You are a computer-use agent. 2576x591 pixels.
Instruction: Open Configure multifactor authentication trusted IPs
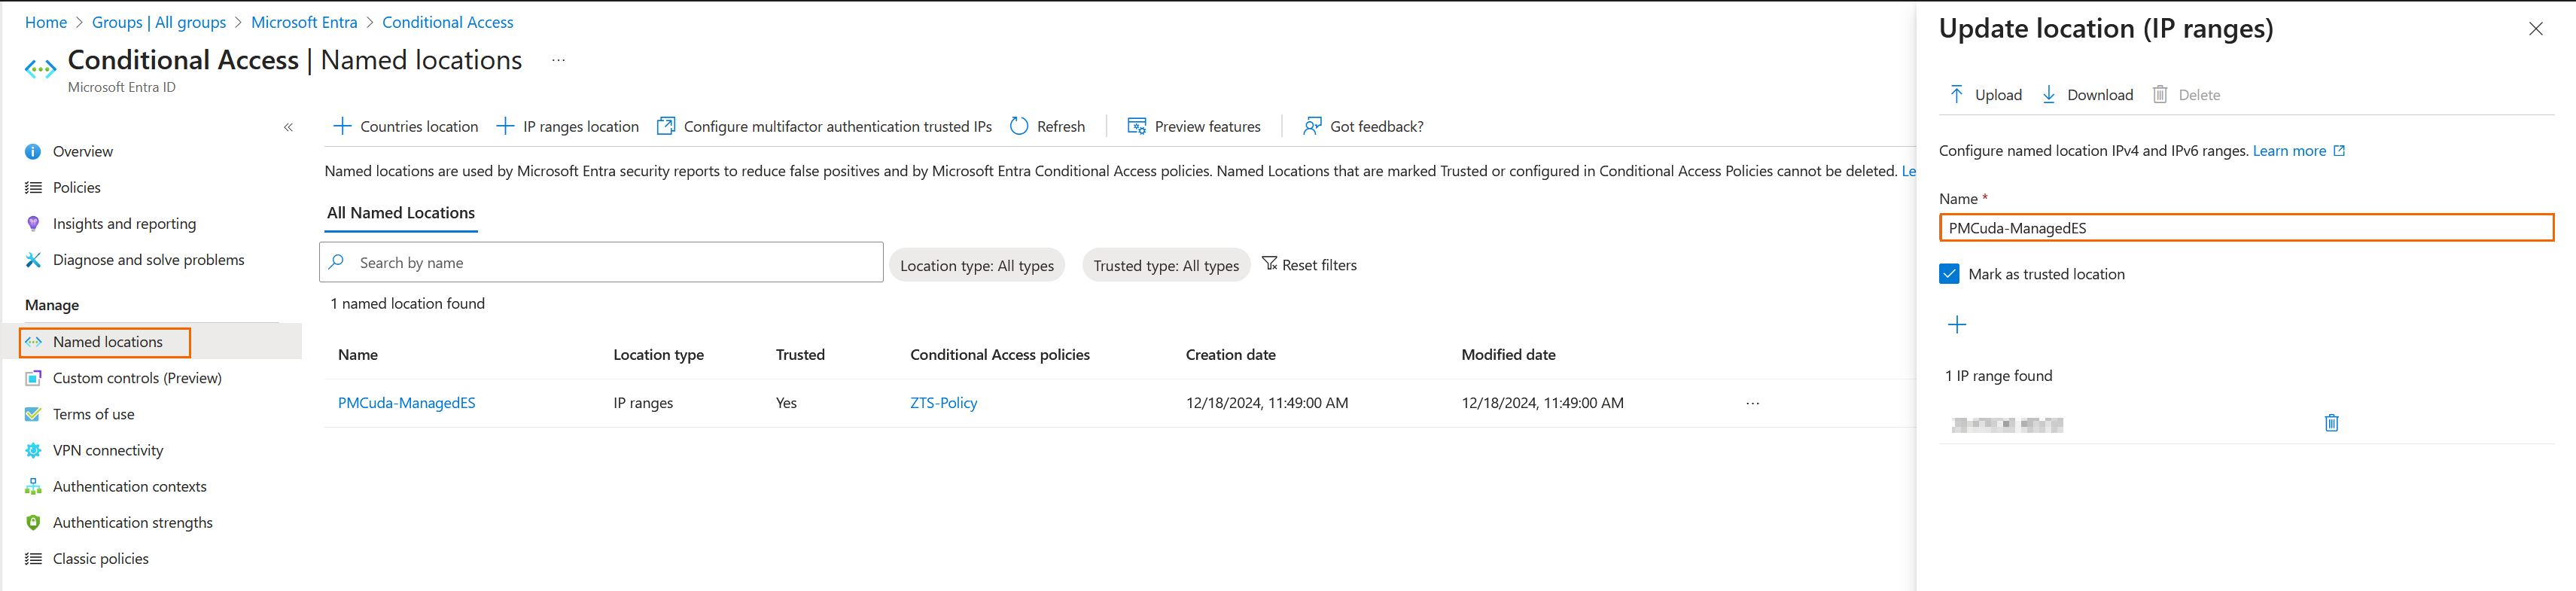point(824,126)
